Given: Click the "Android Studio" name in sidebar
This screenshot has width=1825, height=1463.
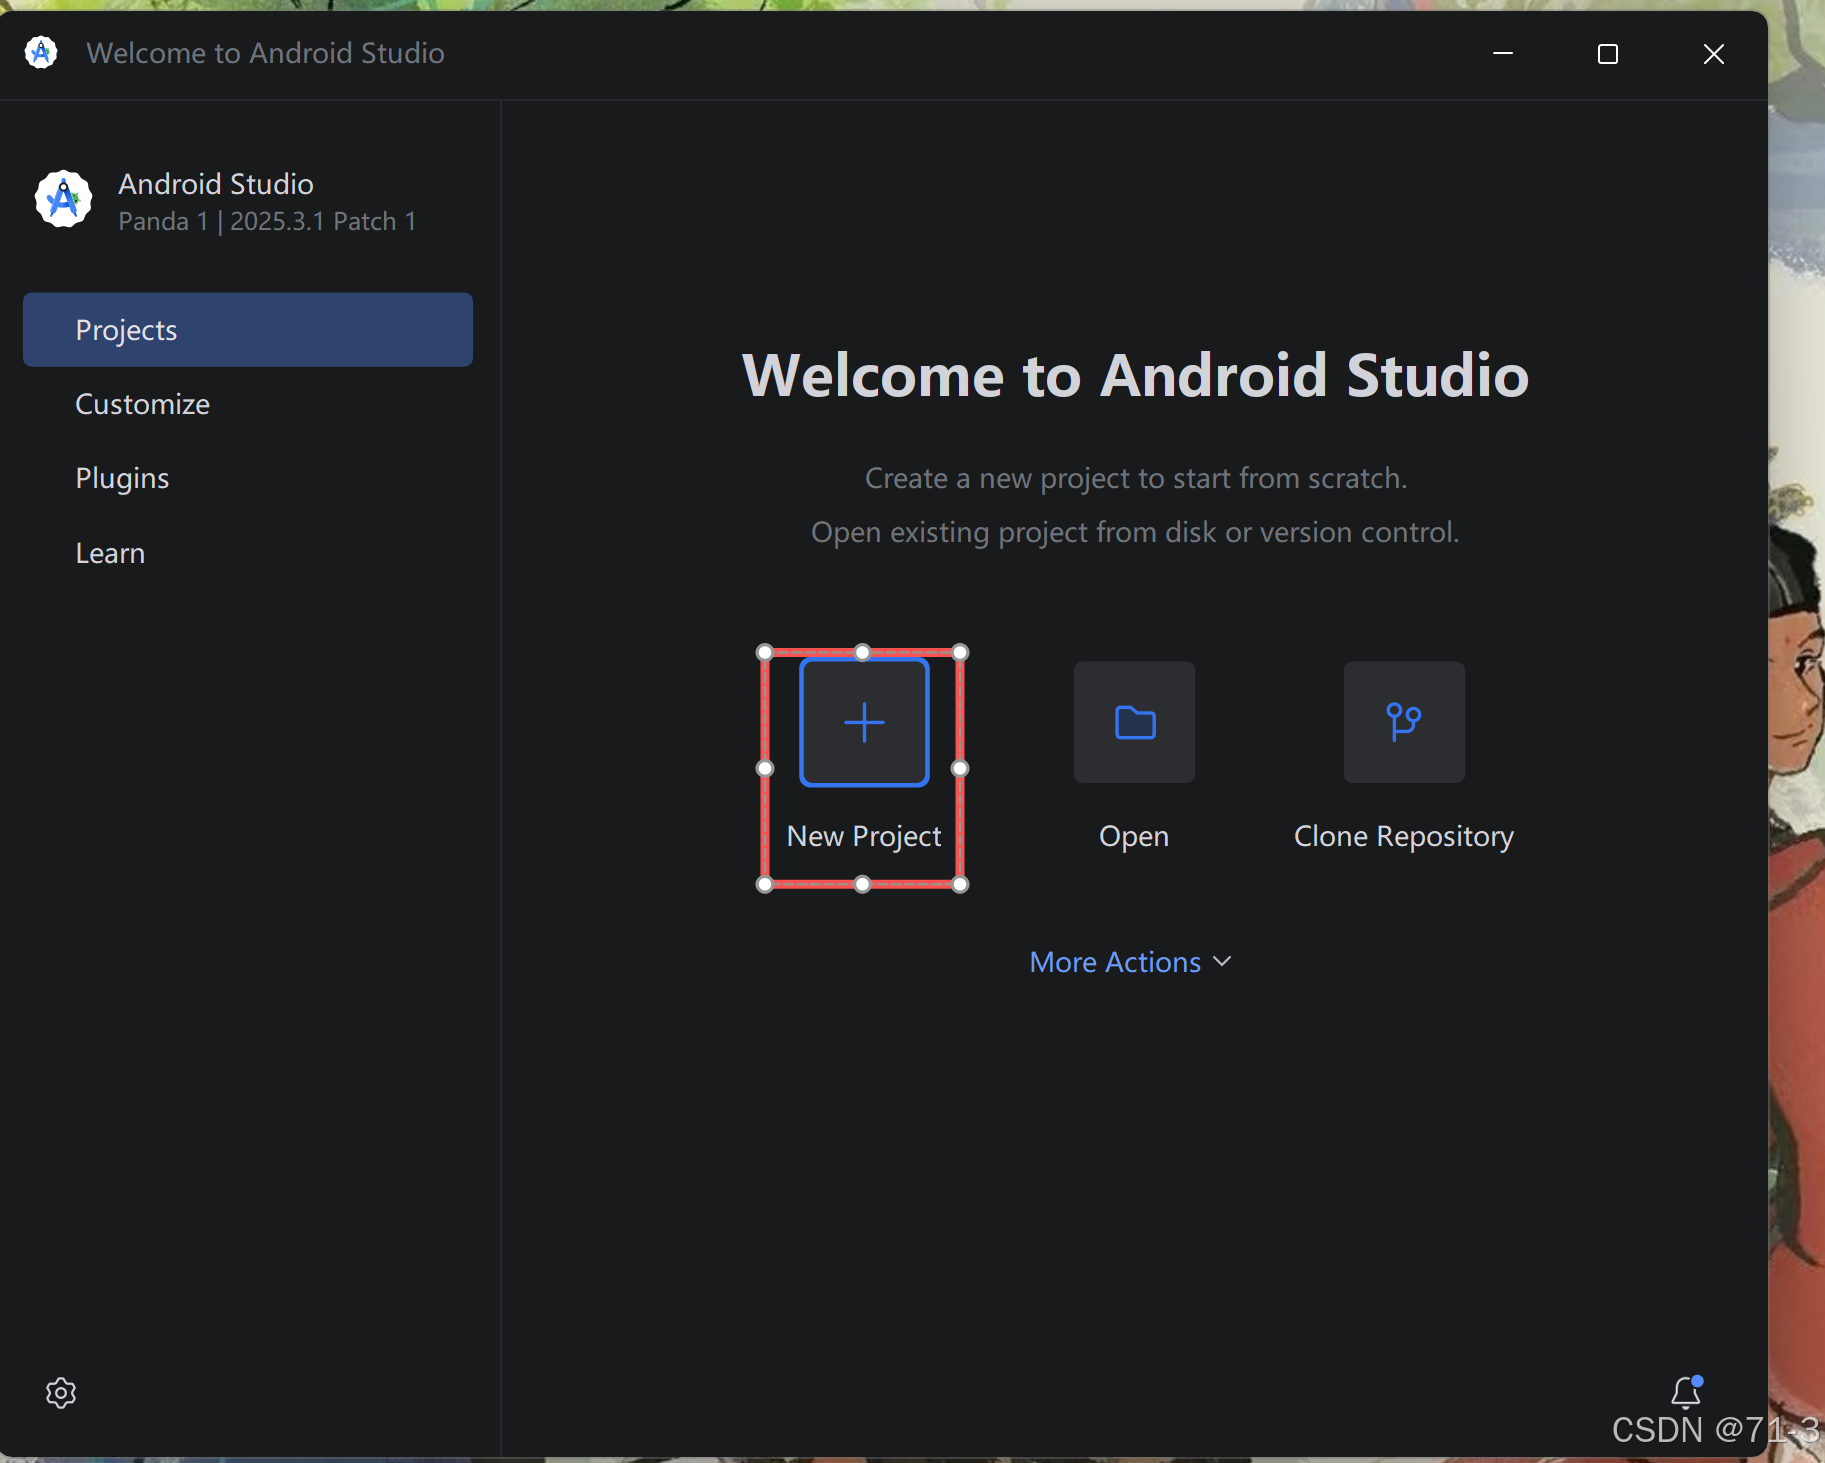Looking at the screenshot, I should (216, 184).
